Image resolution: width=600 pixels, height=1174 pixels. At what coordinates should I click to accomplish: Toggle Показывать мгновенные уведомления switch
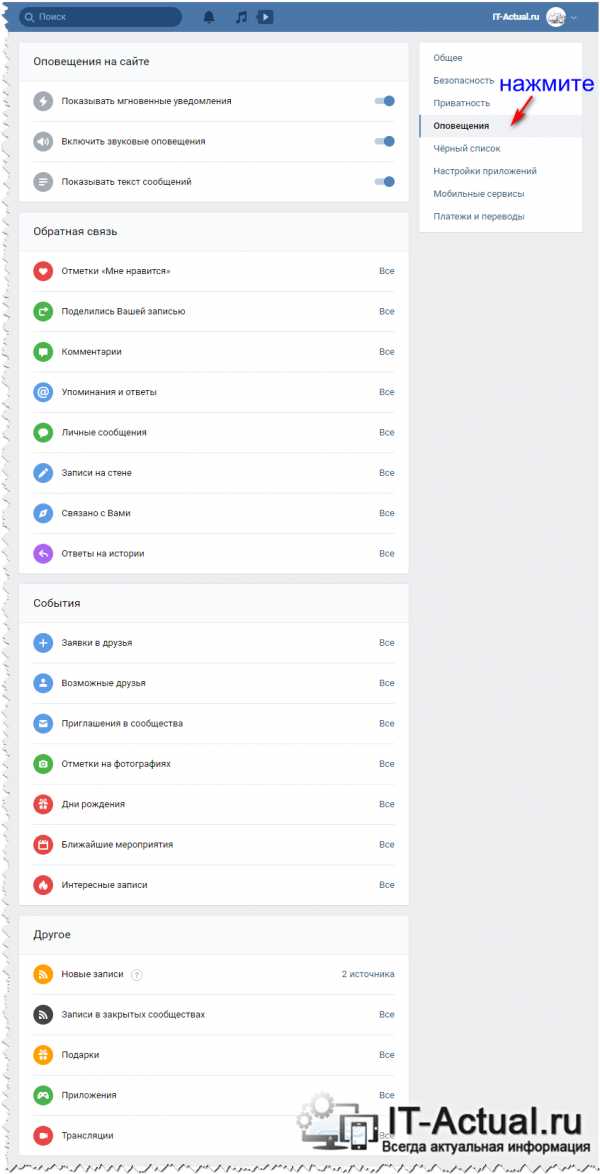click(385, 101)
